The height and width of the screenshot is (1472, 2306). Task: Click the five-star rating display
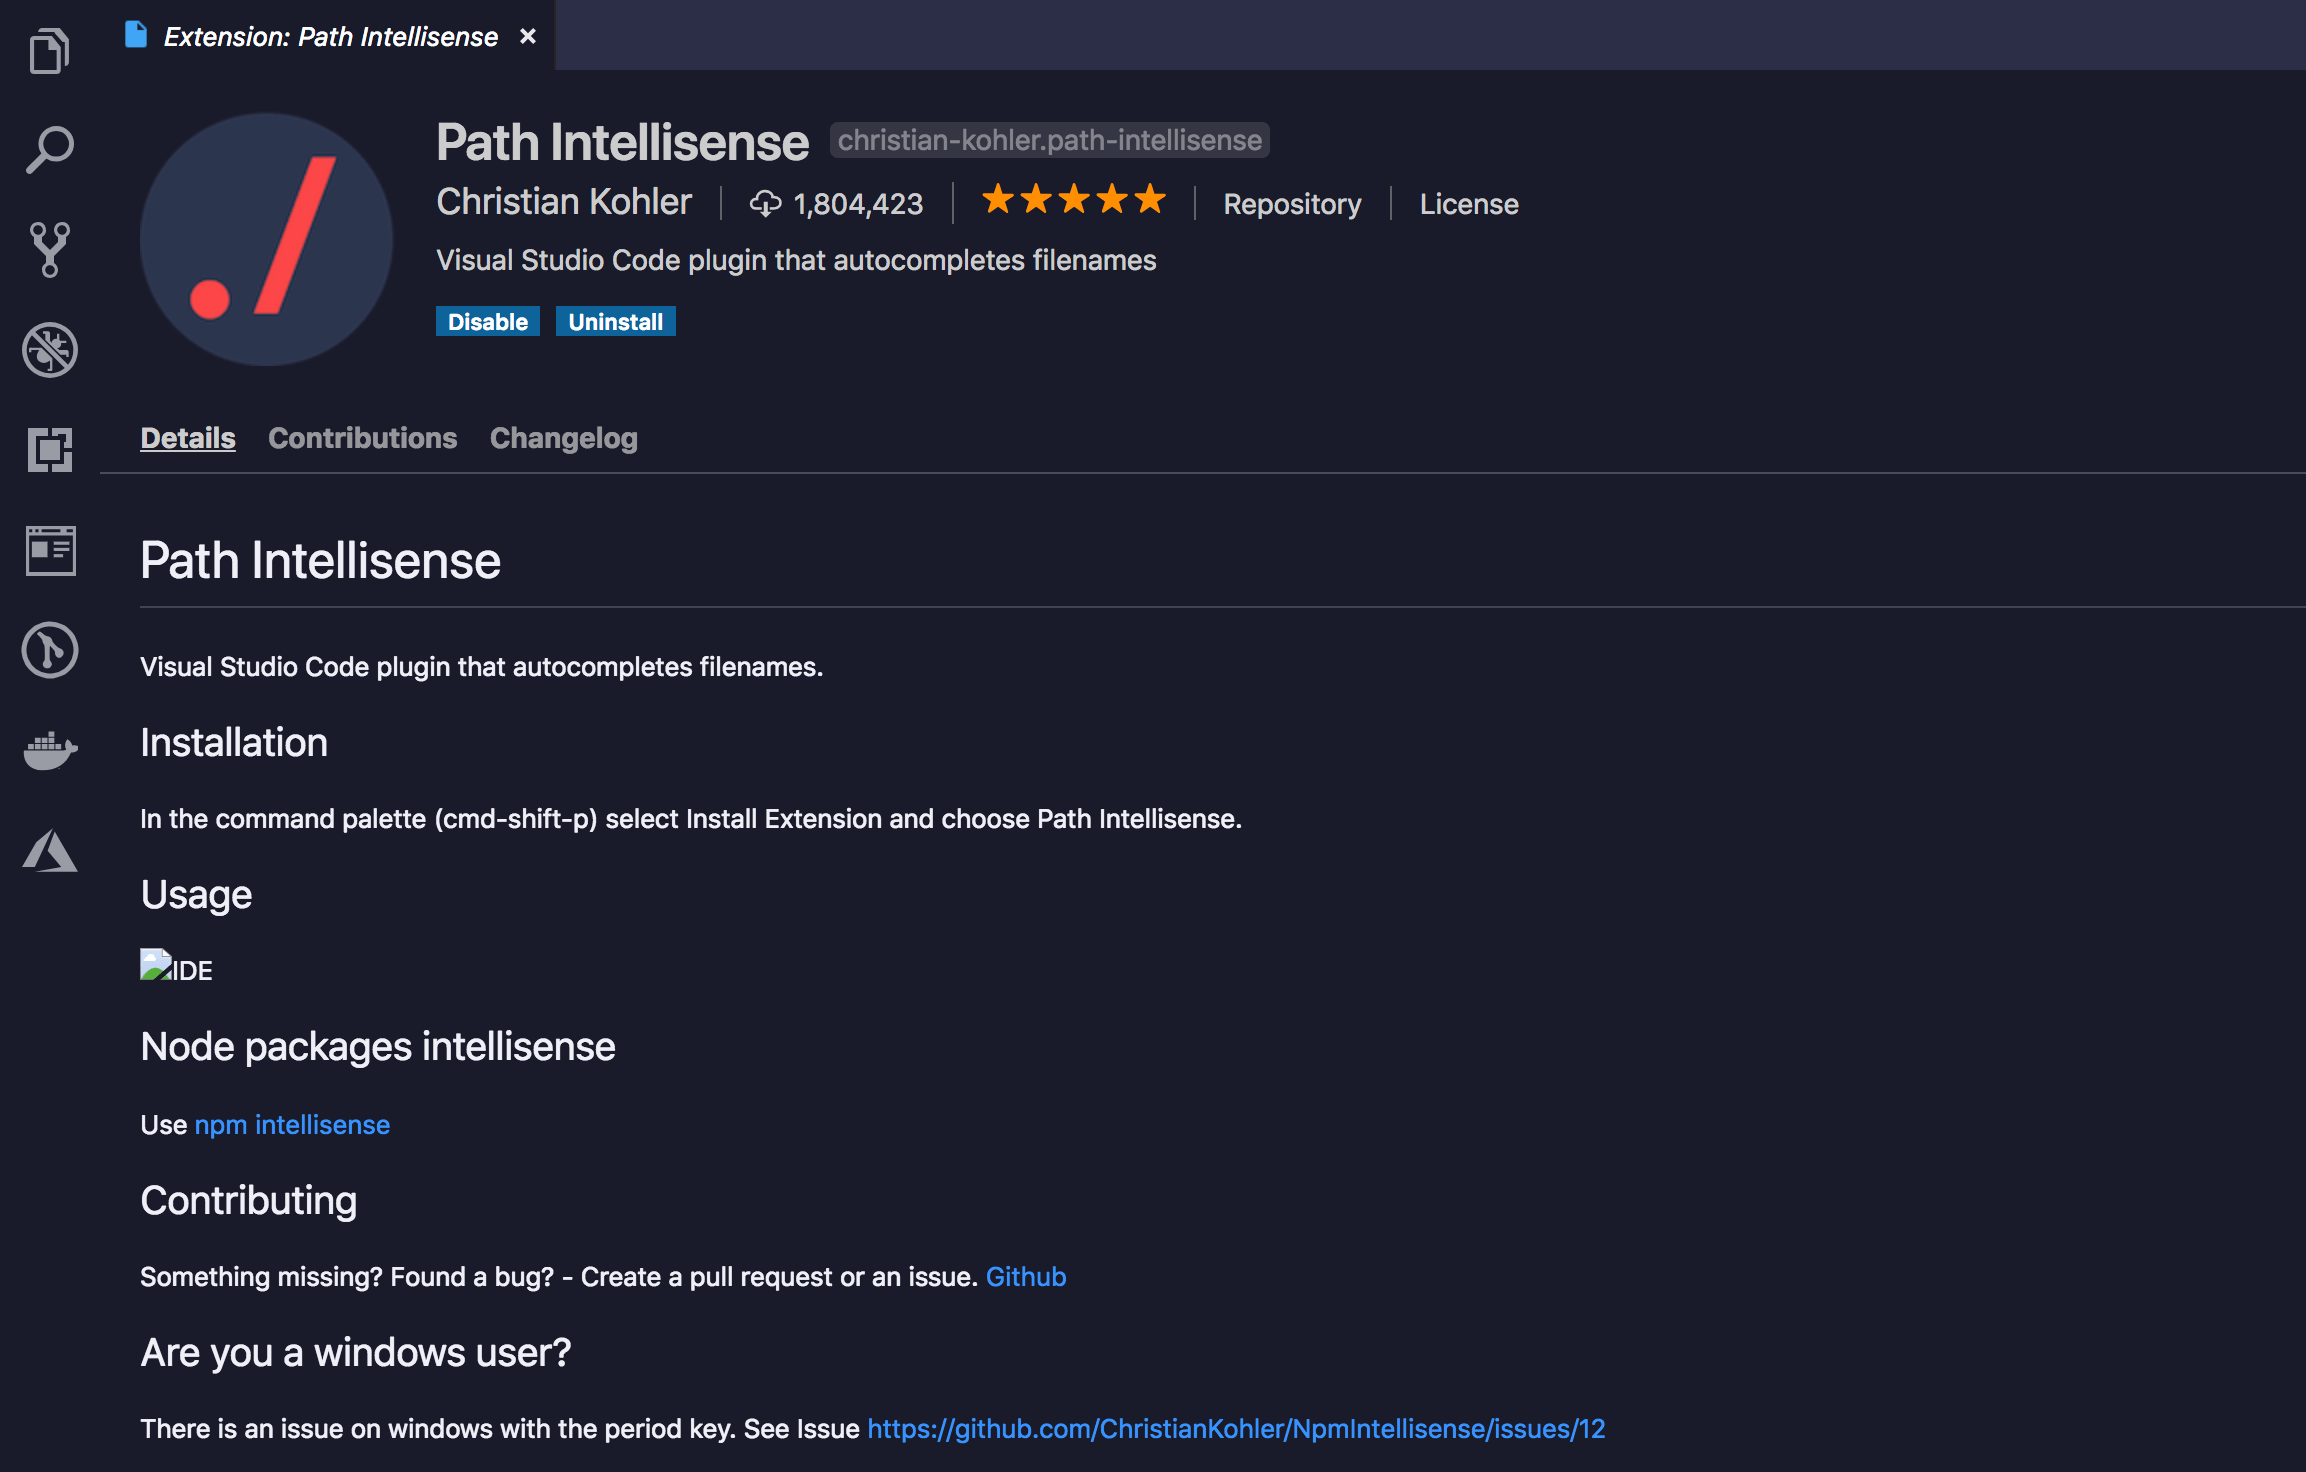click(x=1075, y=200)
